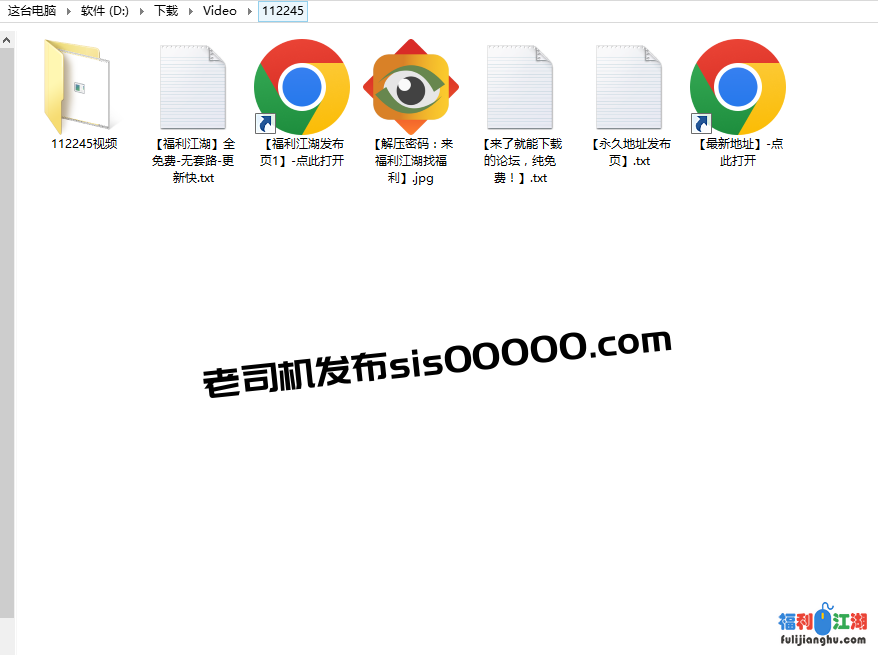Select the 【解压密码：来福利江湖找福利】.jpg image icon
Screen dimensions: 878x655
click(x=411, y=87)
